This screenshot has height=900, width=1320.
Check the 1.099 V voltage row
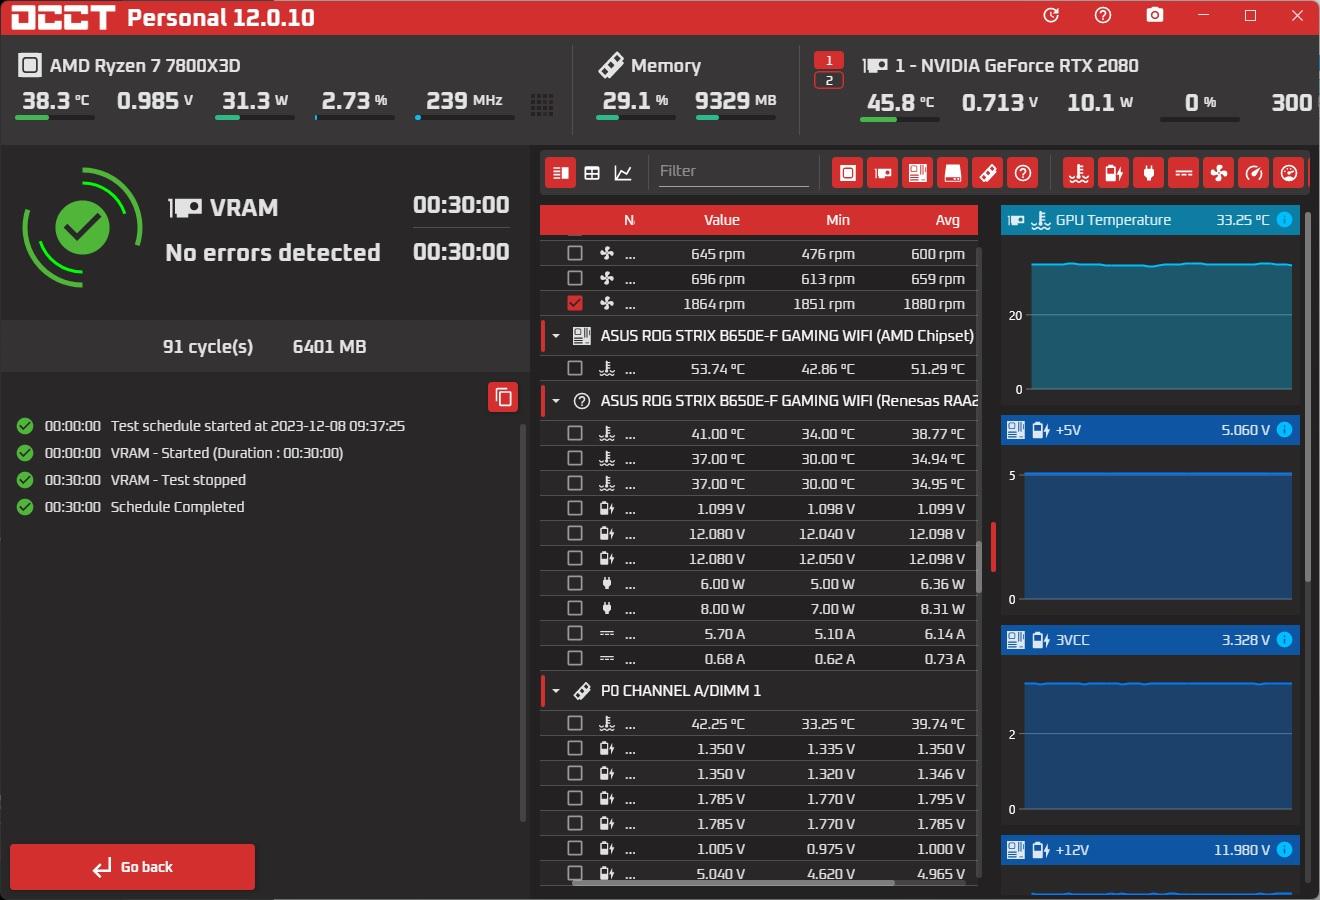point(575,508)
